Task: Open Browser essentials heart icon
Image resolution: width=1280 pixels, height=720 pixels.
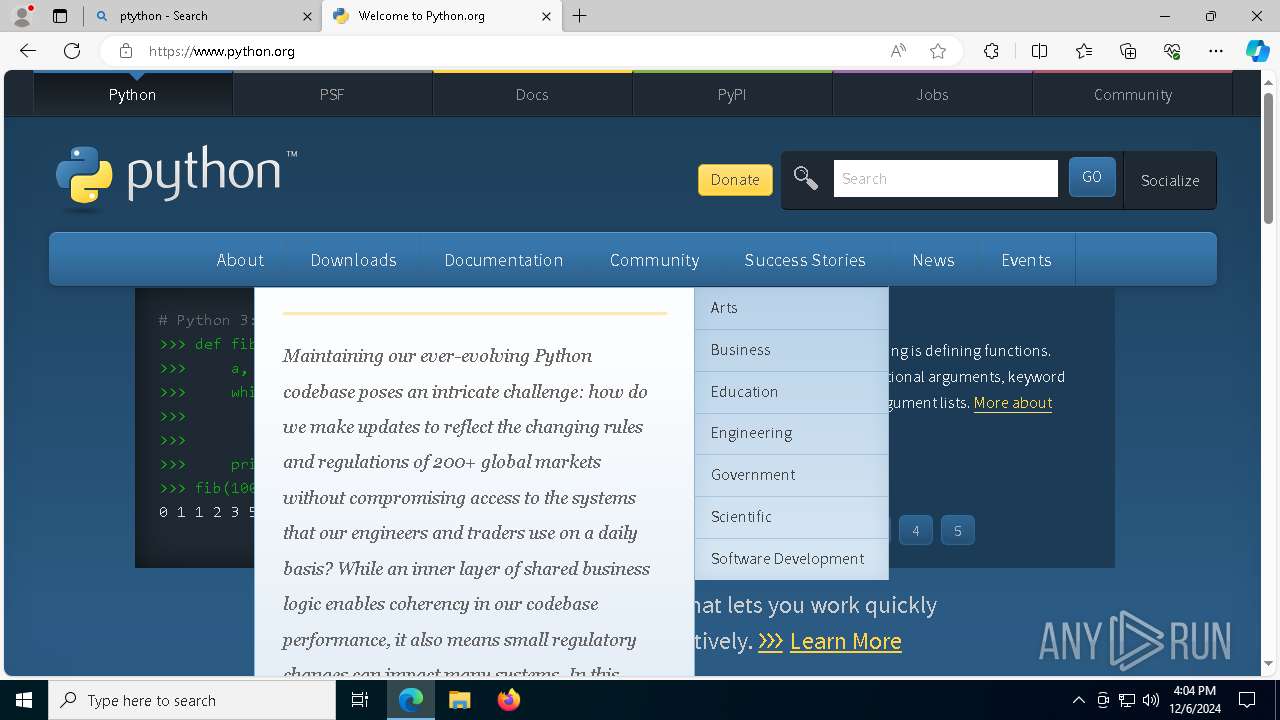Action: (x=1172, y=51)
